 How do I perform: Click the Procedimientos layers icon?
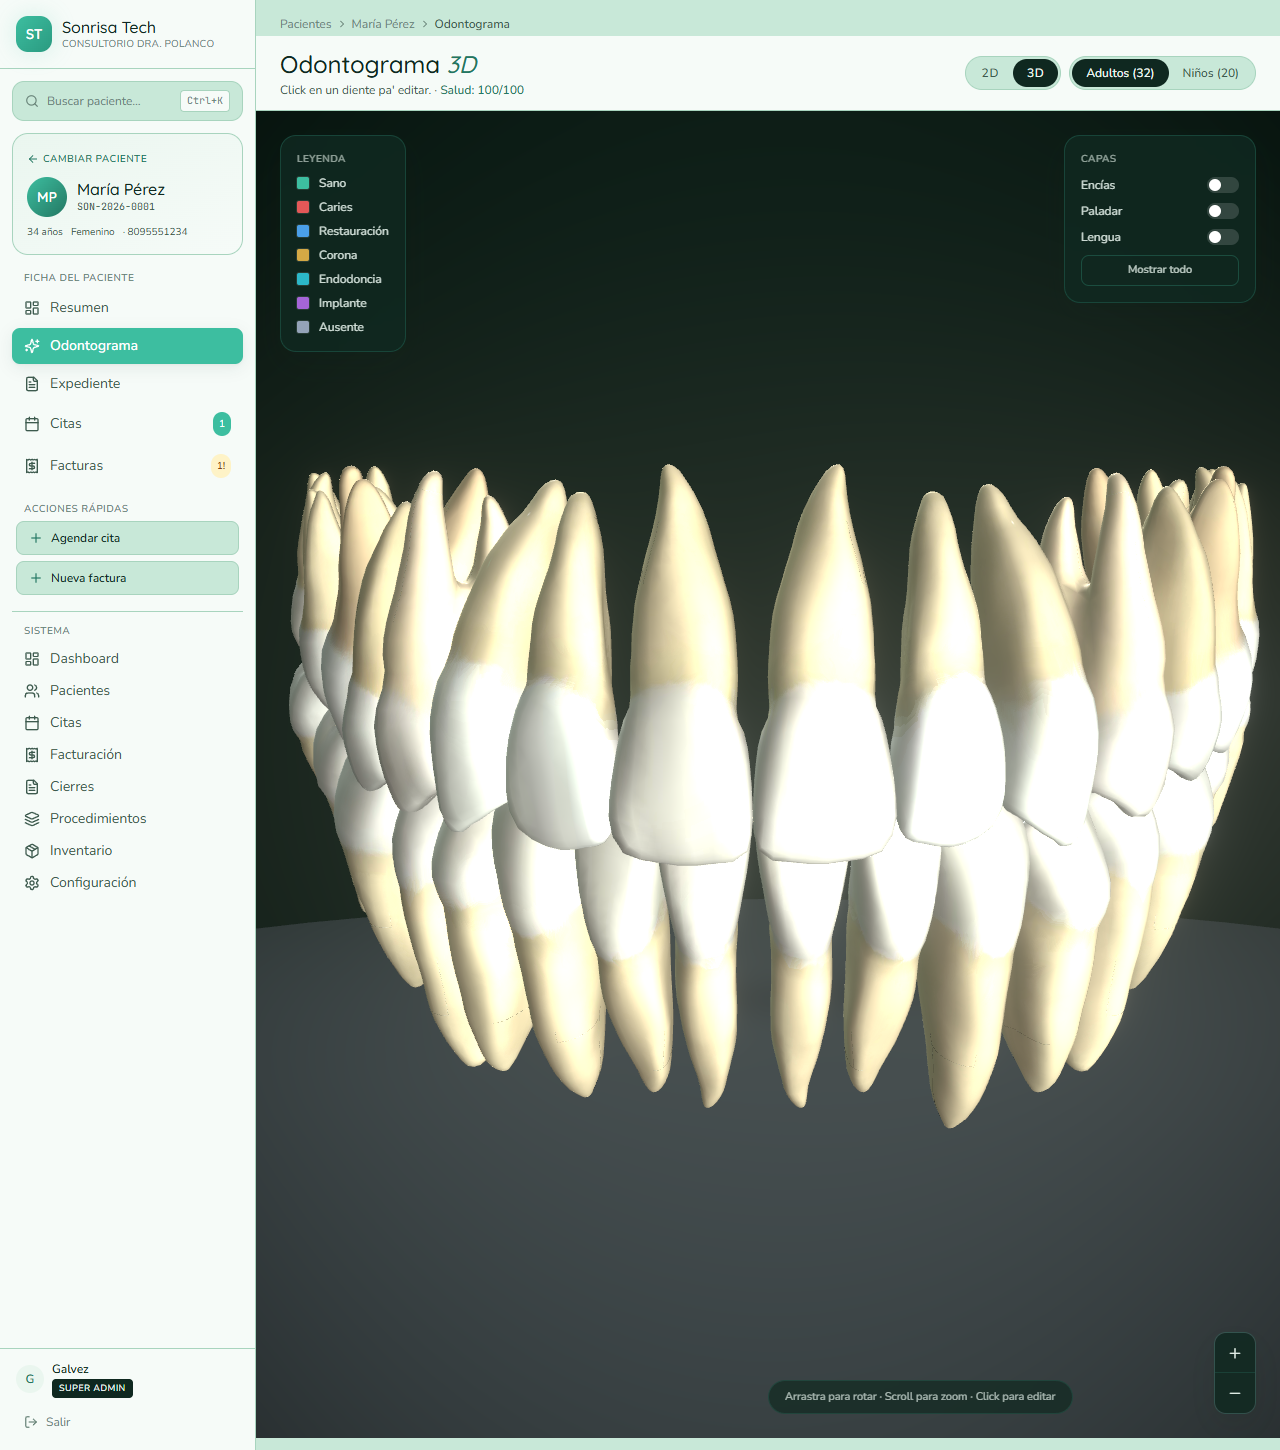pos(32,819)
